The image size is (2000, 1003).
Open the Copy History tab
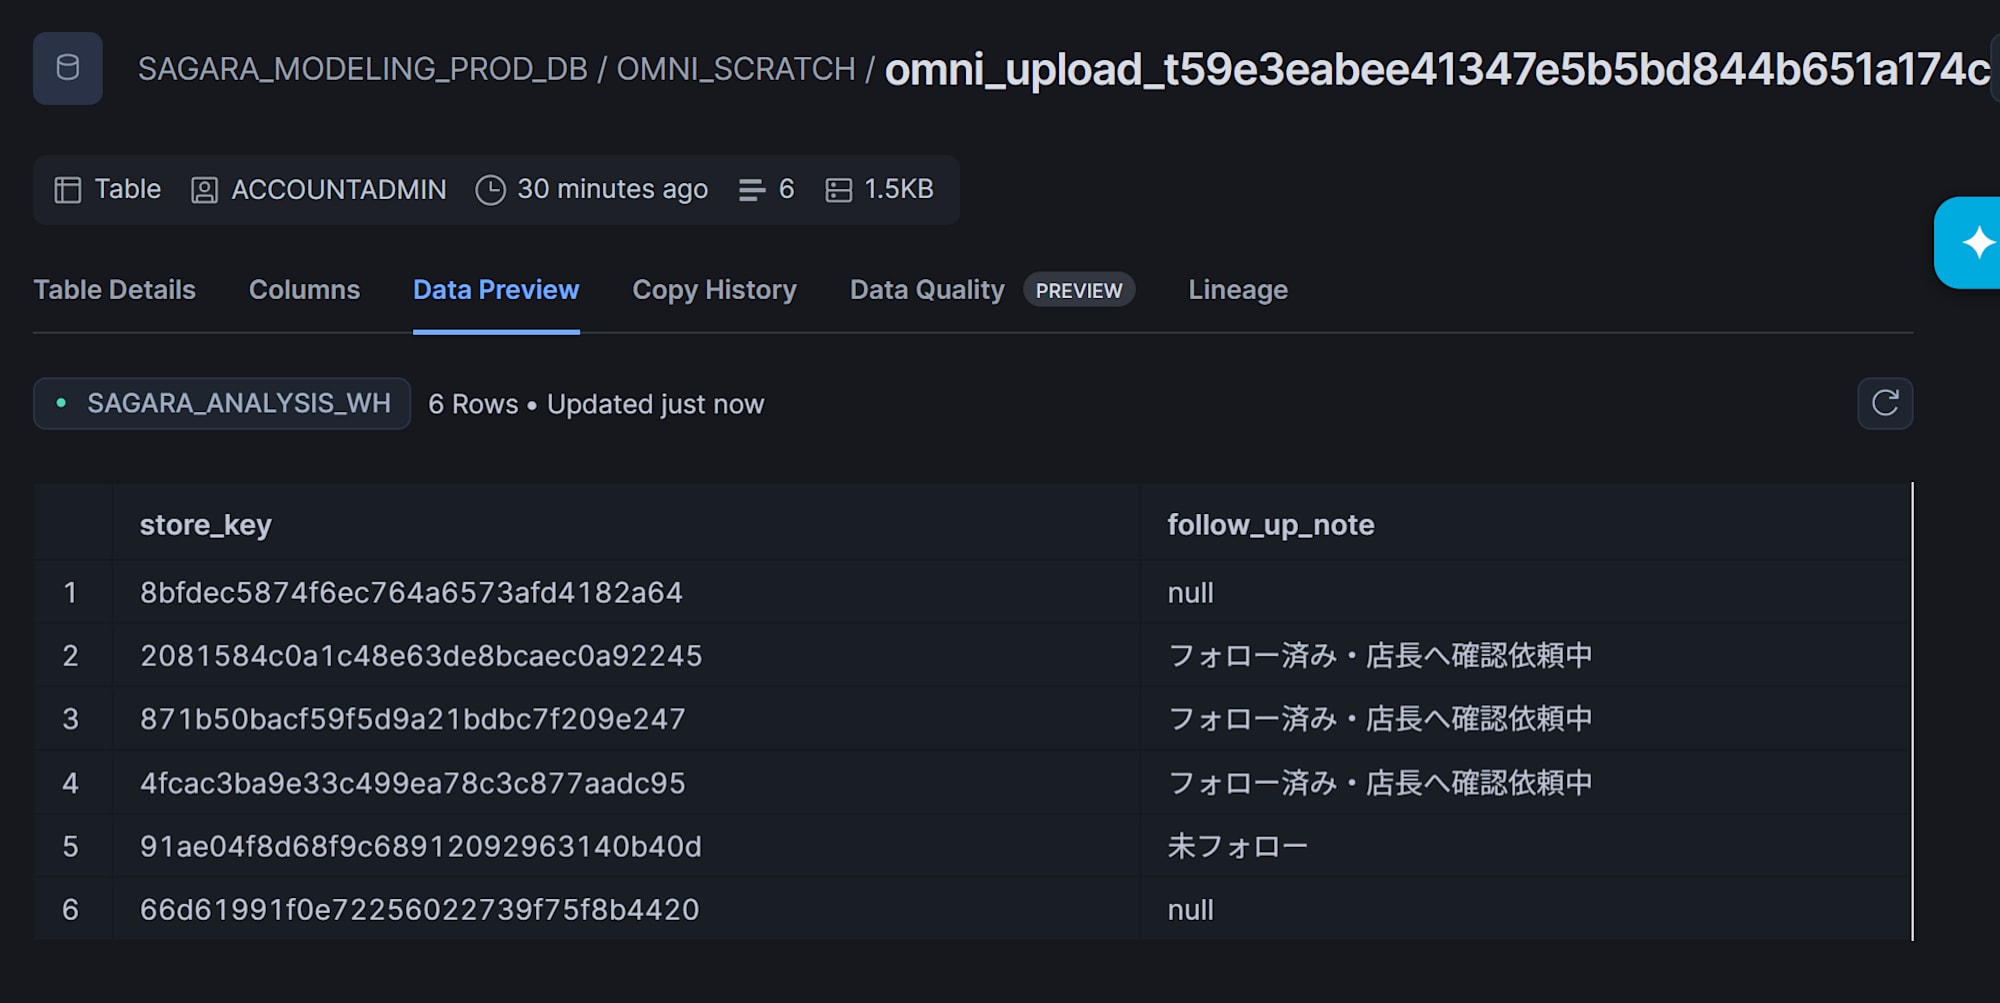pyautogui.click(x=714, y=290)
